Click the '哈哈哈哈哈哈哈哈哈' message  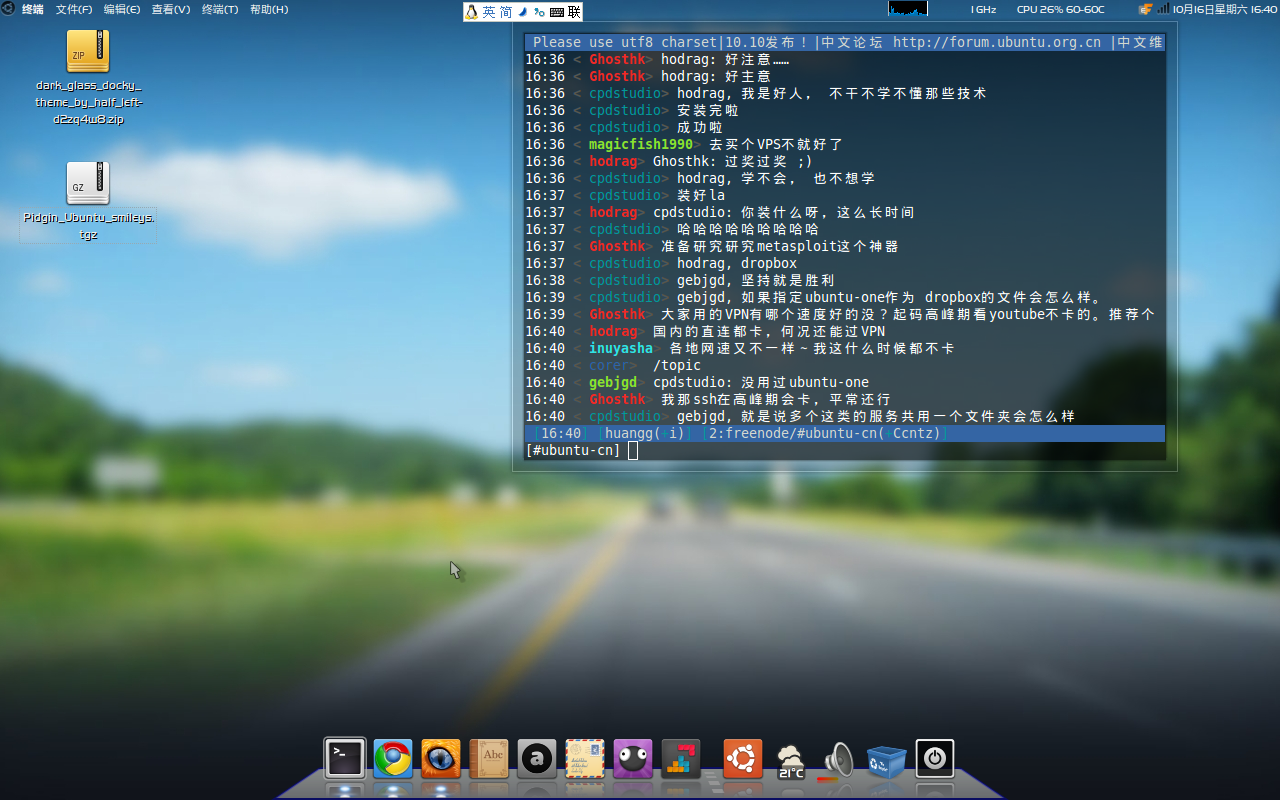[748, 229]
